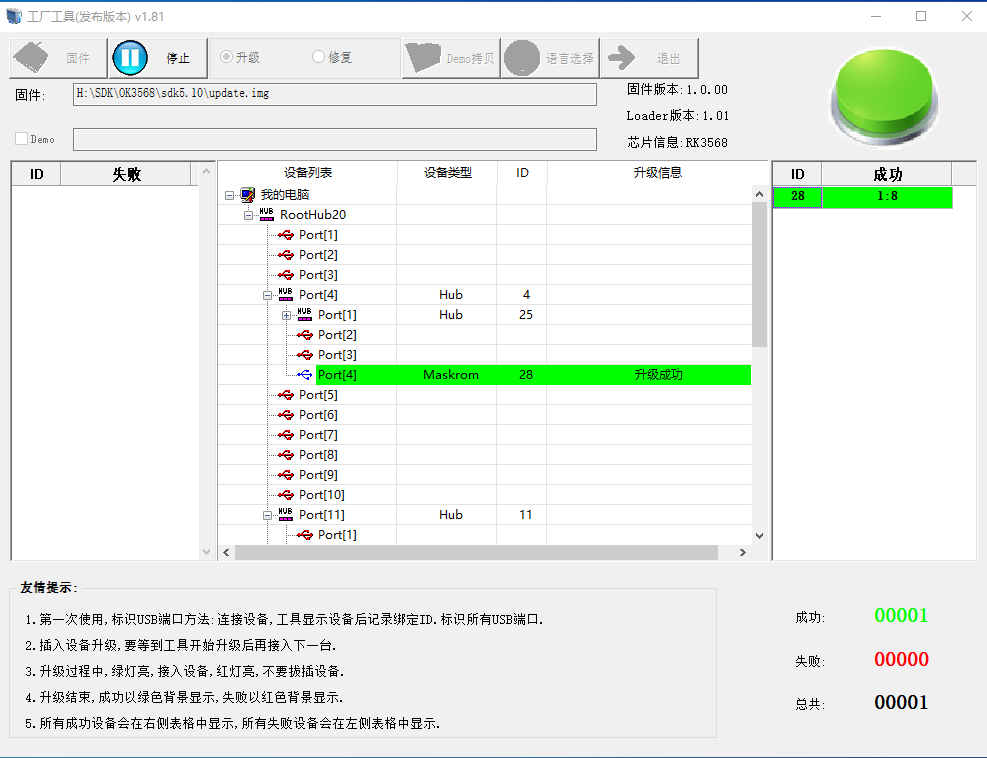Viewport: 987px width, 758px height.
Task: Open 语言选择 language selection icon
Action: [522, 58]
